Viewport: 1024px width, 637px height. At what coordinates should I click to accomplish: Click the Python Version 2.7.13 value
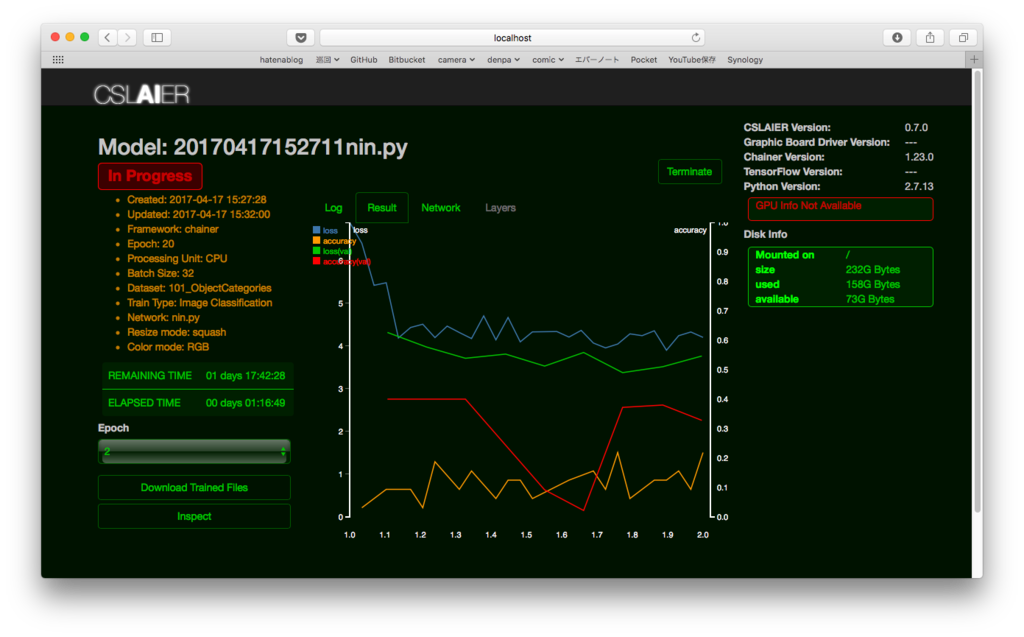919,186
